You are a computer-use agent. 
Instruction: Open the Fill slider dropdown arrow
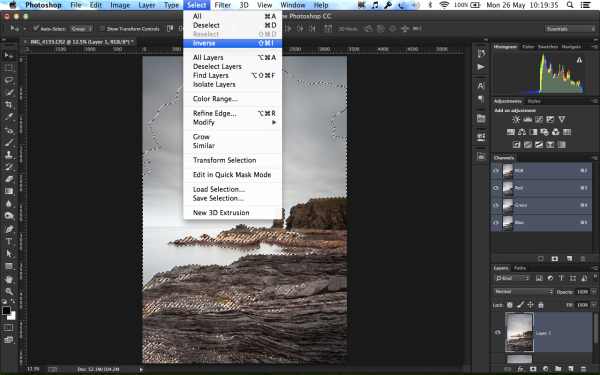593,305
